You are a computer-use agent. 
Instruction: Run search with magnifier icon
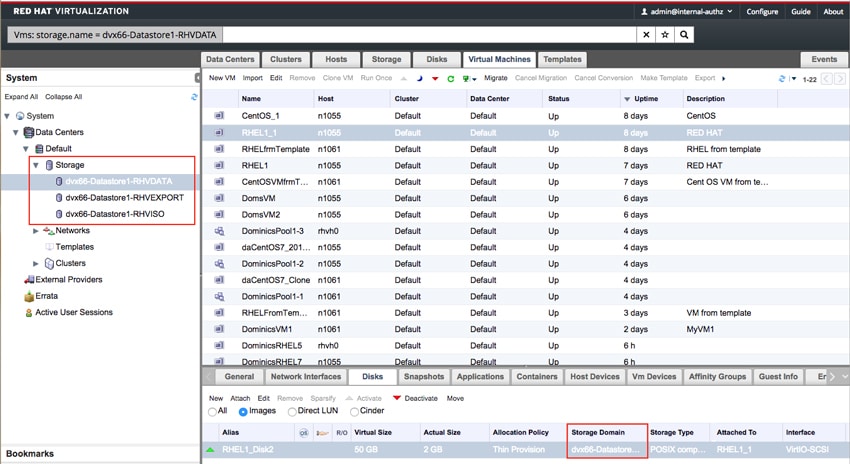[684, 35]
